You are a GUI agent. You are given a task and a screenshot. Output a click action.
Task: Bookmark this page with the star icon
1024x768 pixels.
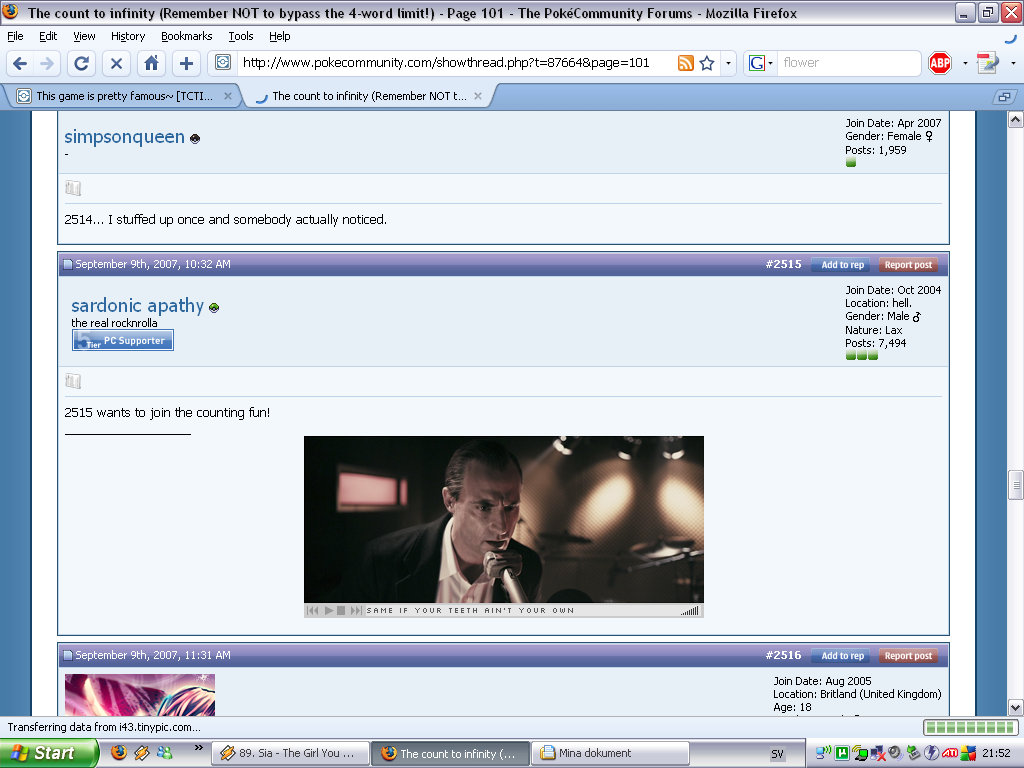pos(707,63)
